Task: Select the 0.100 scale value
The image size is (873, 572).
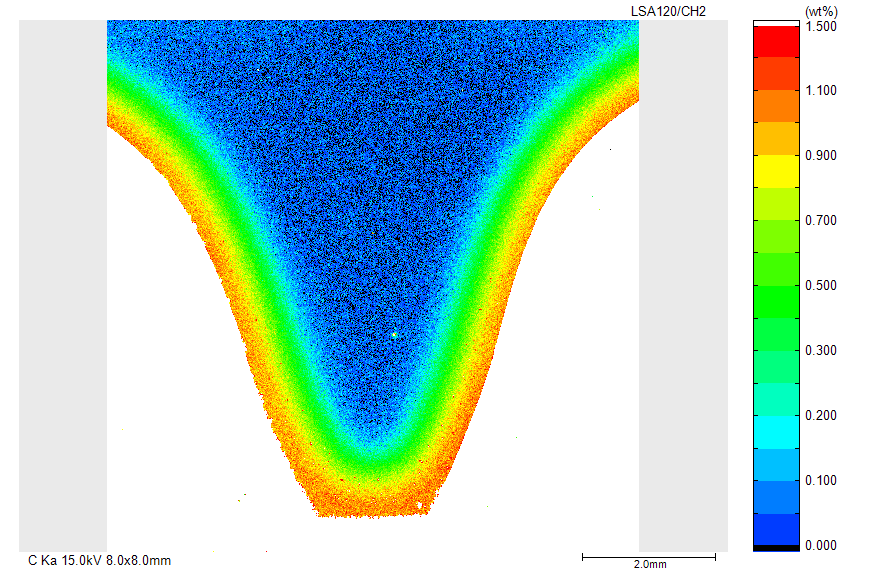Action: click(821, 480)
